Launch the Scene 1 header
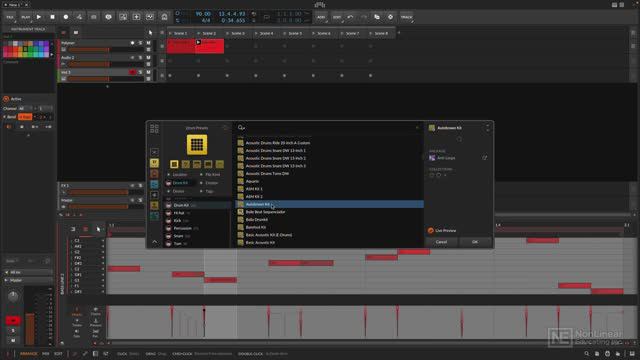Screen dimensions: 640x360 click(x=180, y=33)
